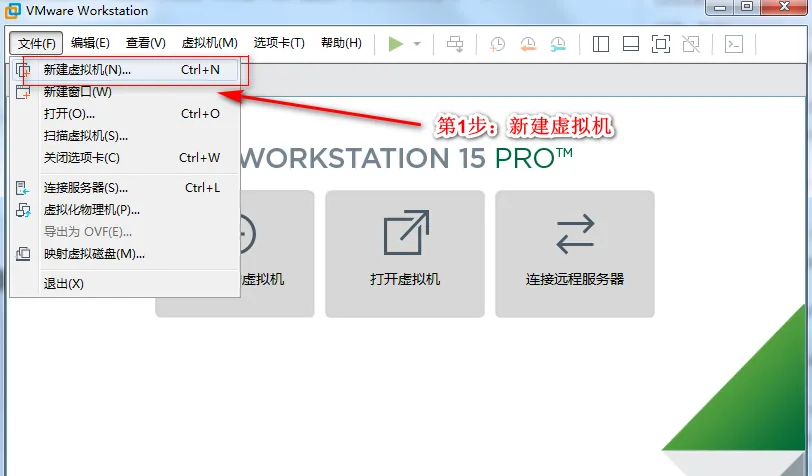Open the 虚拟机(M) menu
Screen dimensions: 812x476
click(209, 43)
